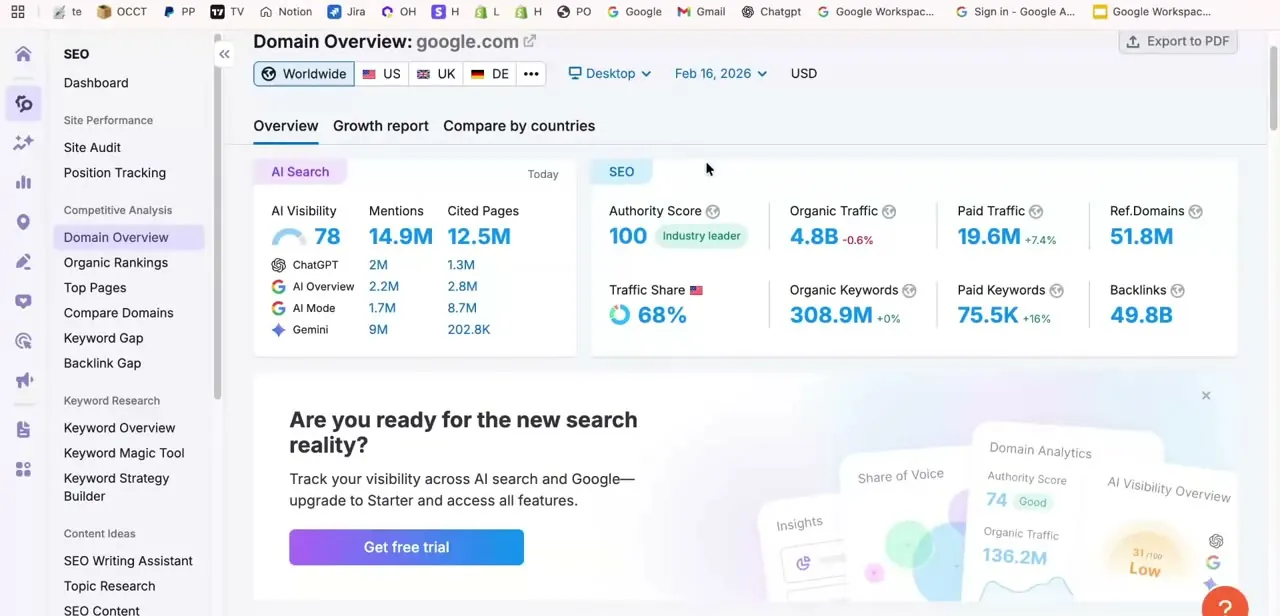This screenshot has width=1280, height=616.
Task: Click info icon beside Ref.Domains
Action: pyautogui.click(x=1195, y=211)
